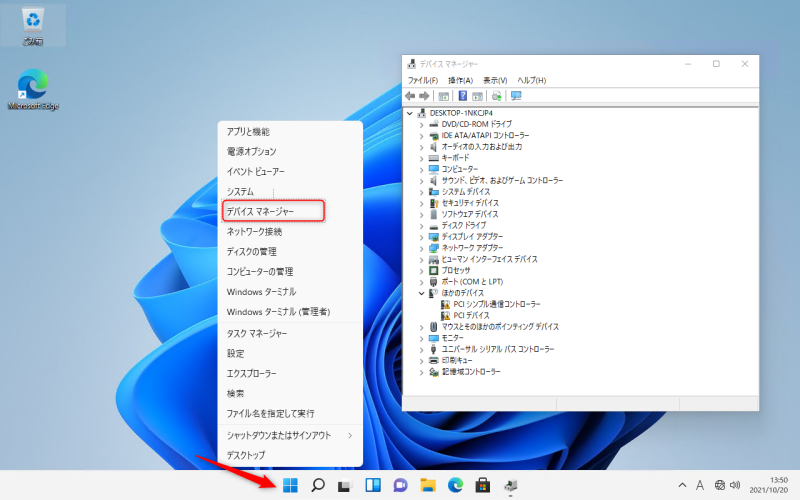Expand ネットワーク アダプター node
The height and width of the screenshot is (500, 800).
tap(421, 248)
